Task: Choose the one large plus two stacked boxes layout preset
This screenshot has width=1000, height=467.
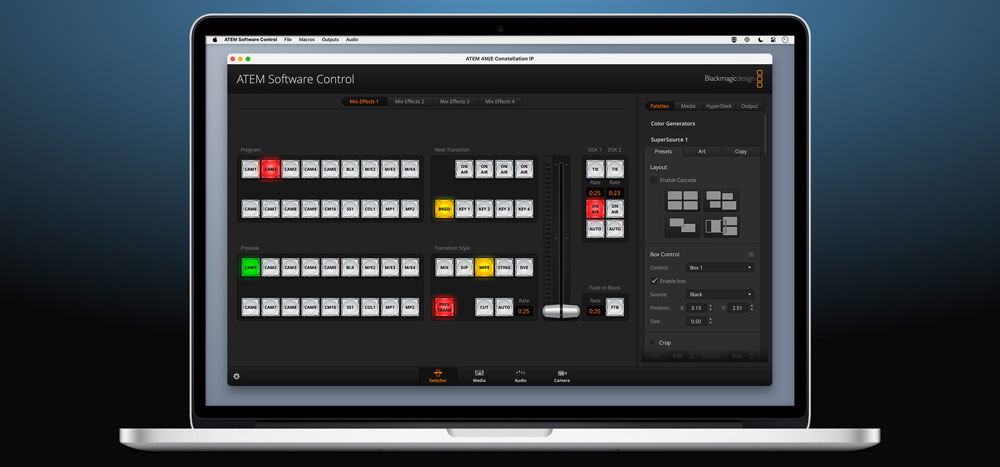Action: 721,226
